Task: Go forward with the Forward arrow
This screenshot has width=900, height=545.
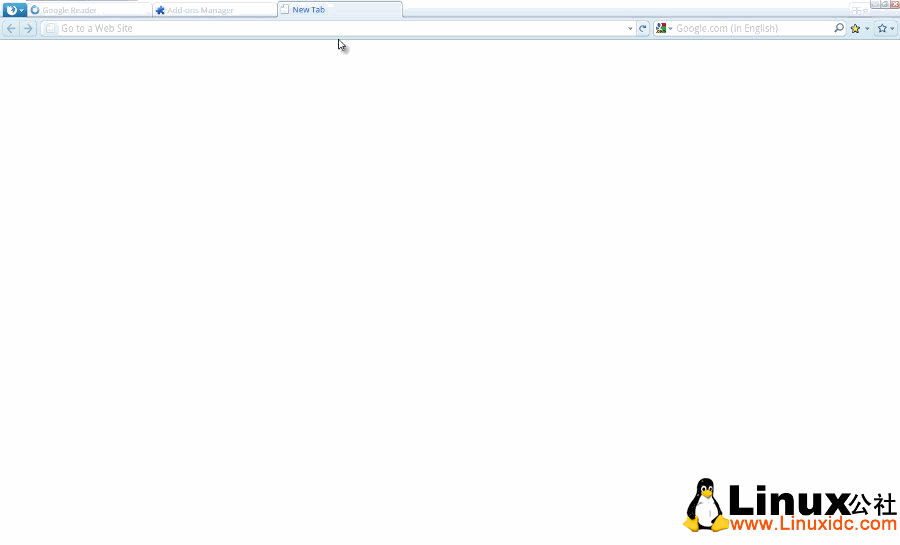Action: [x=28, y=28]
